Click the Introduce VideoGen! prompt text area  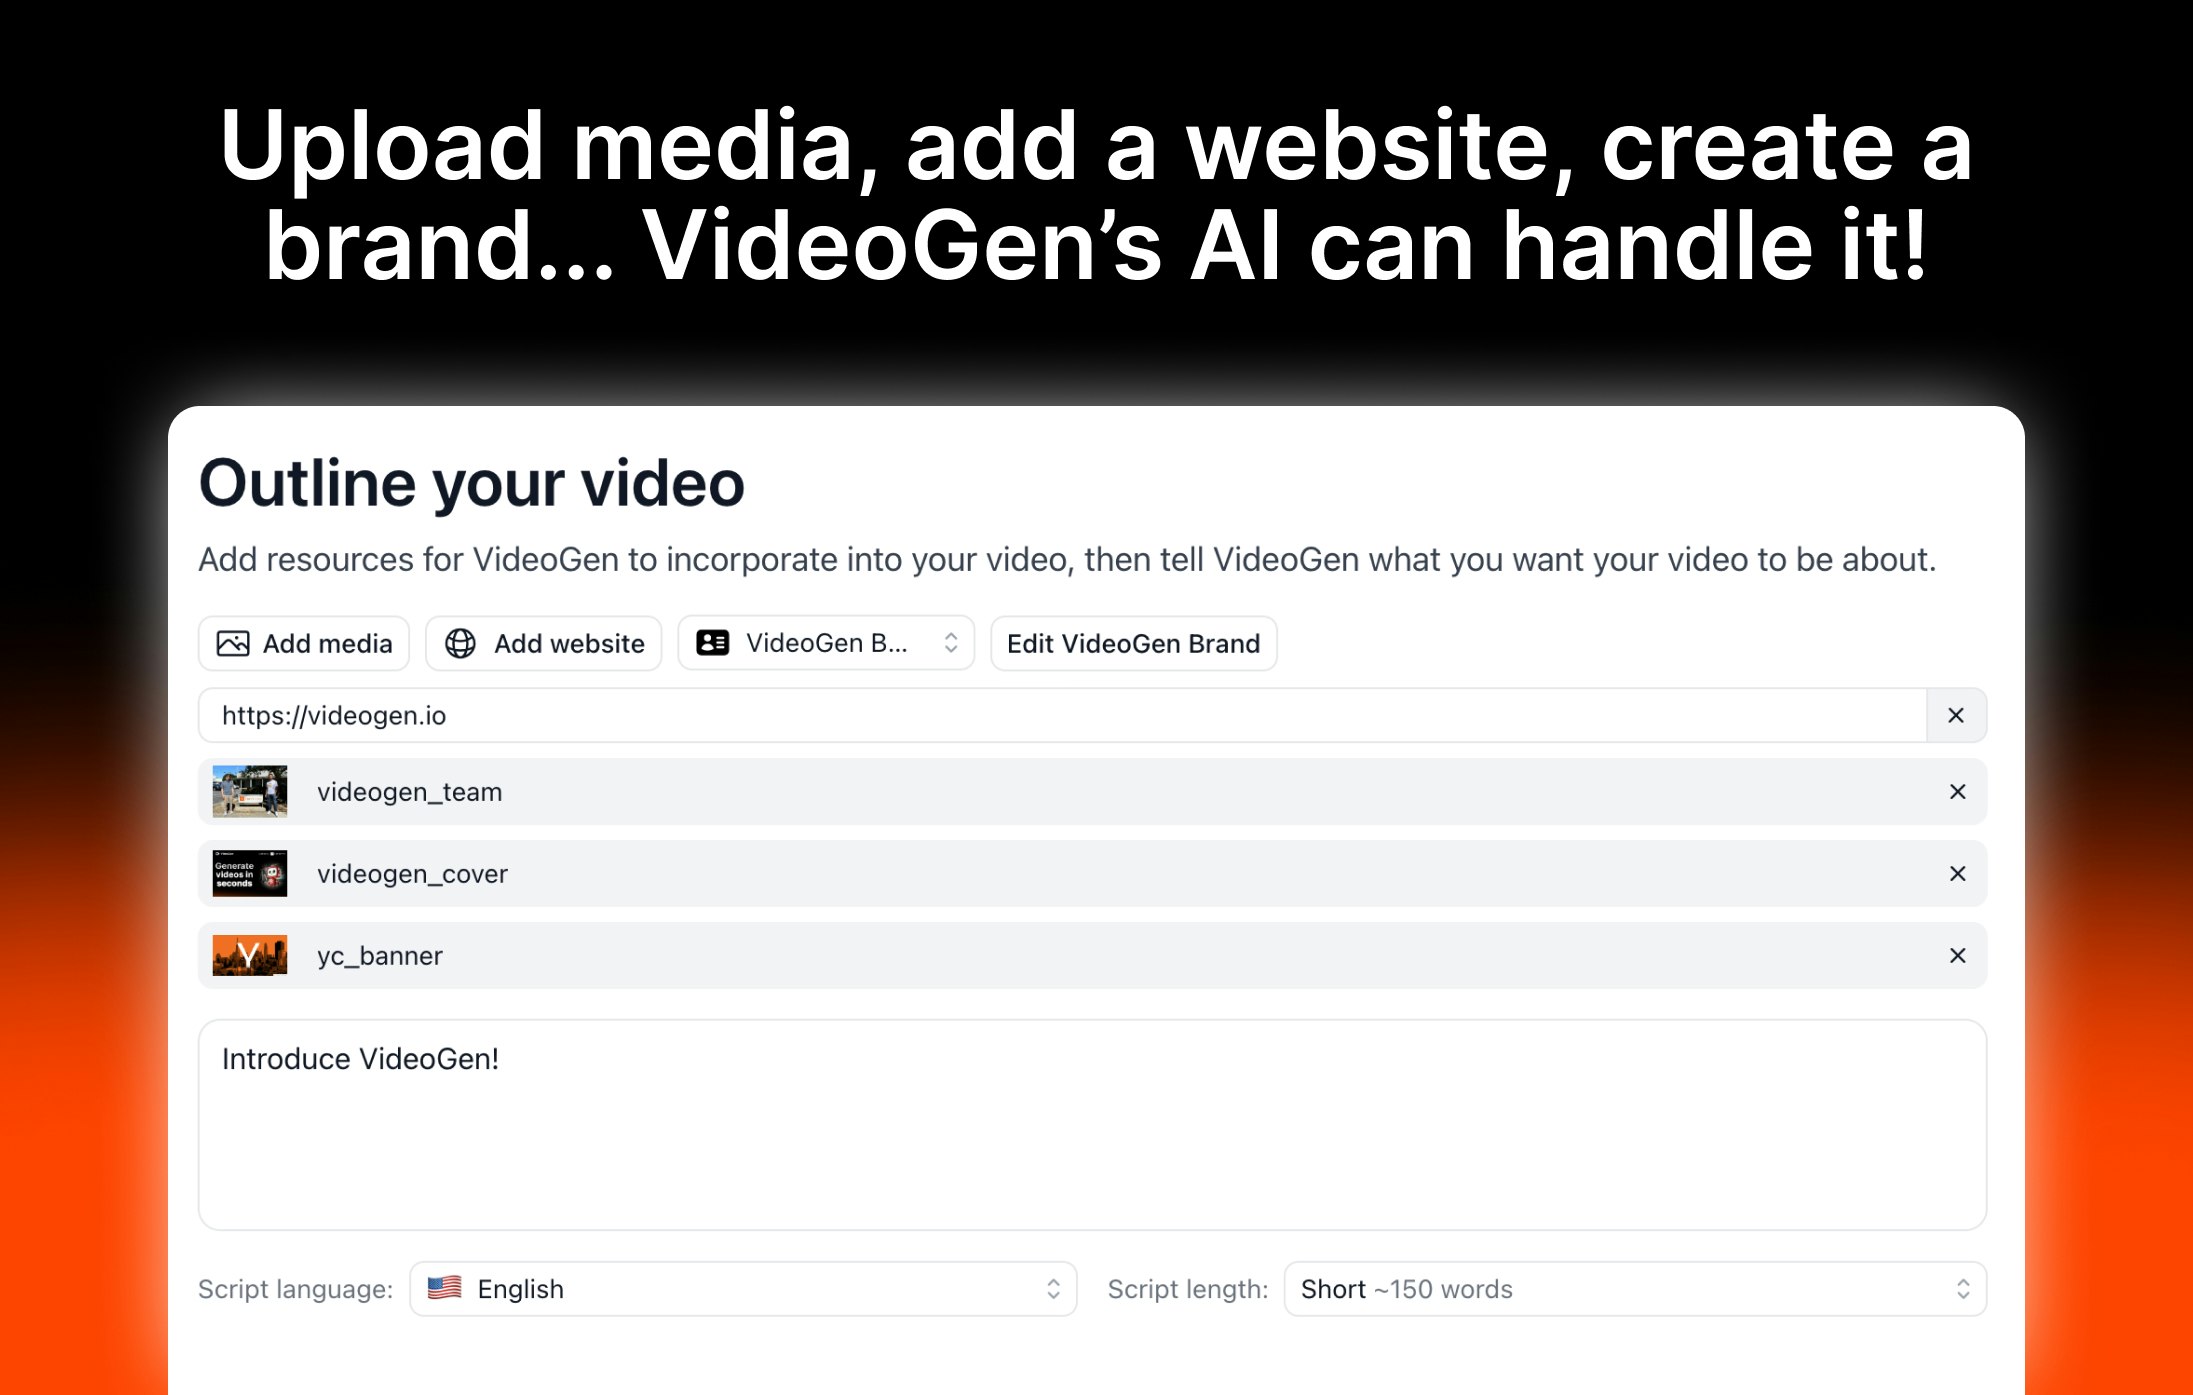click(x=1092, y=1125)
